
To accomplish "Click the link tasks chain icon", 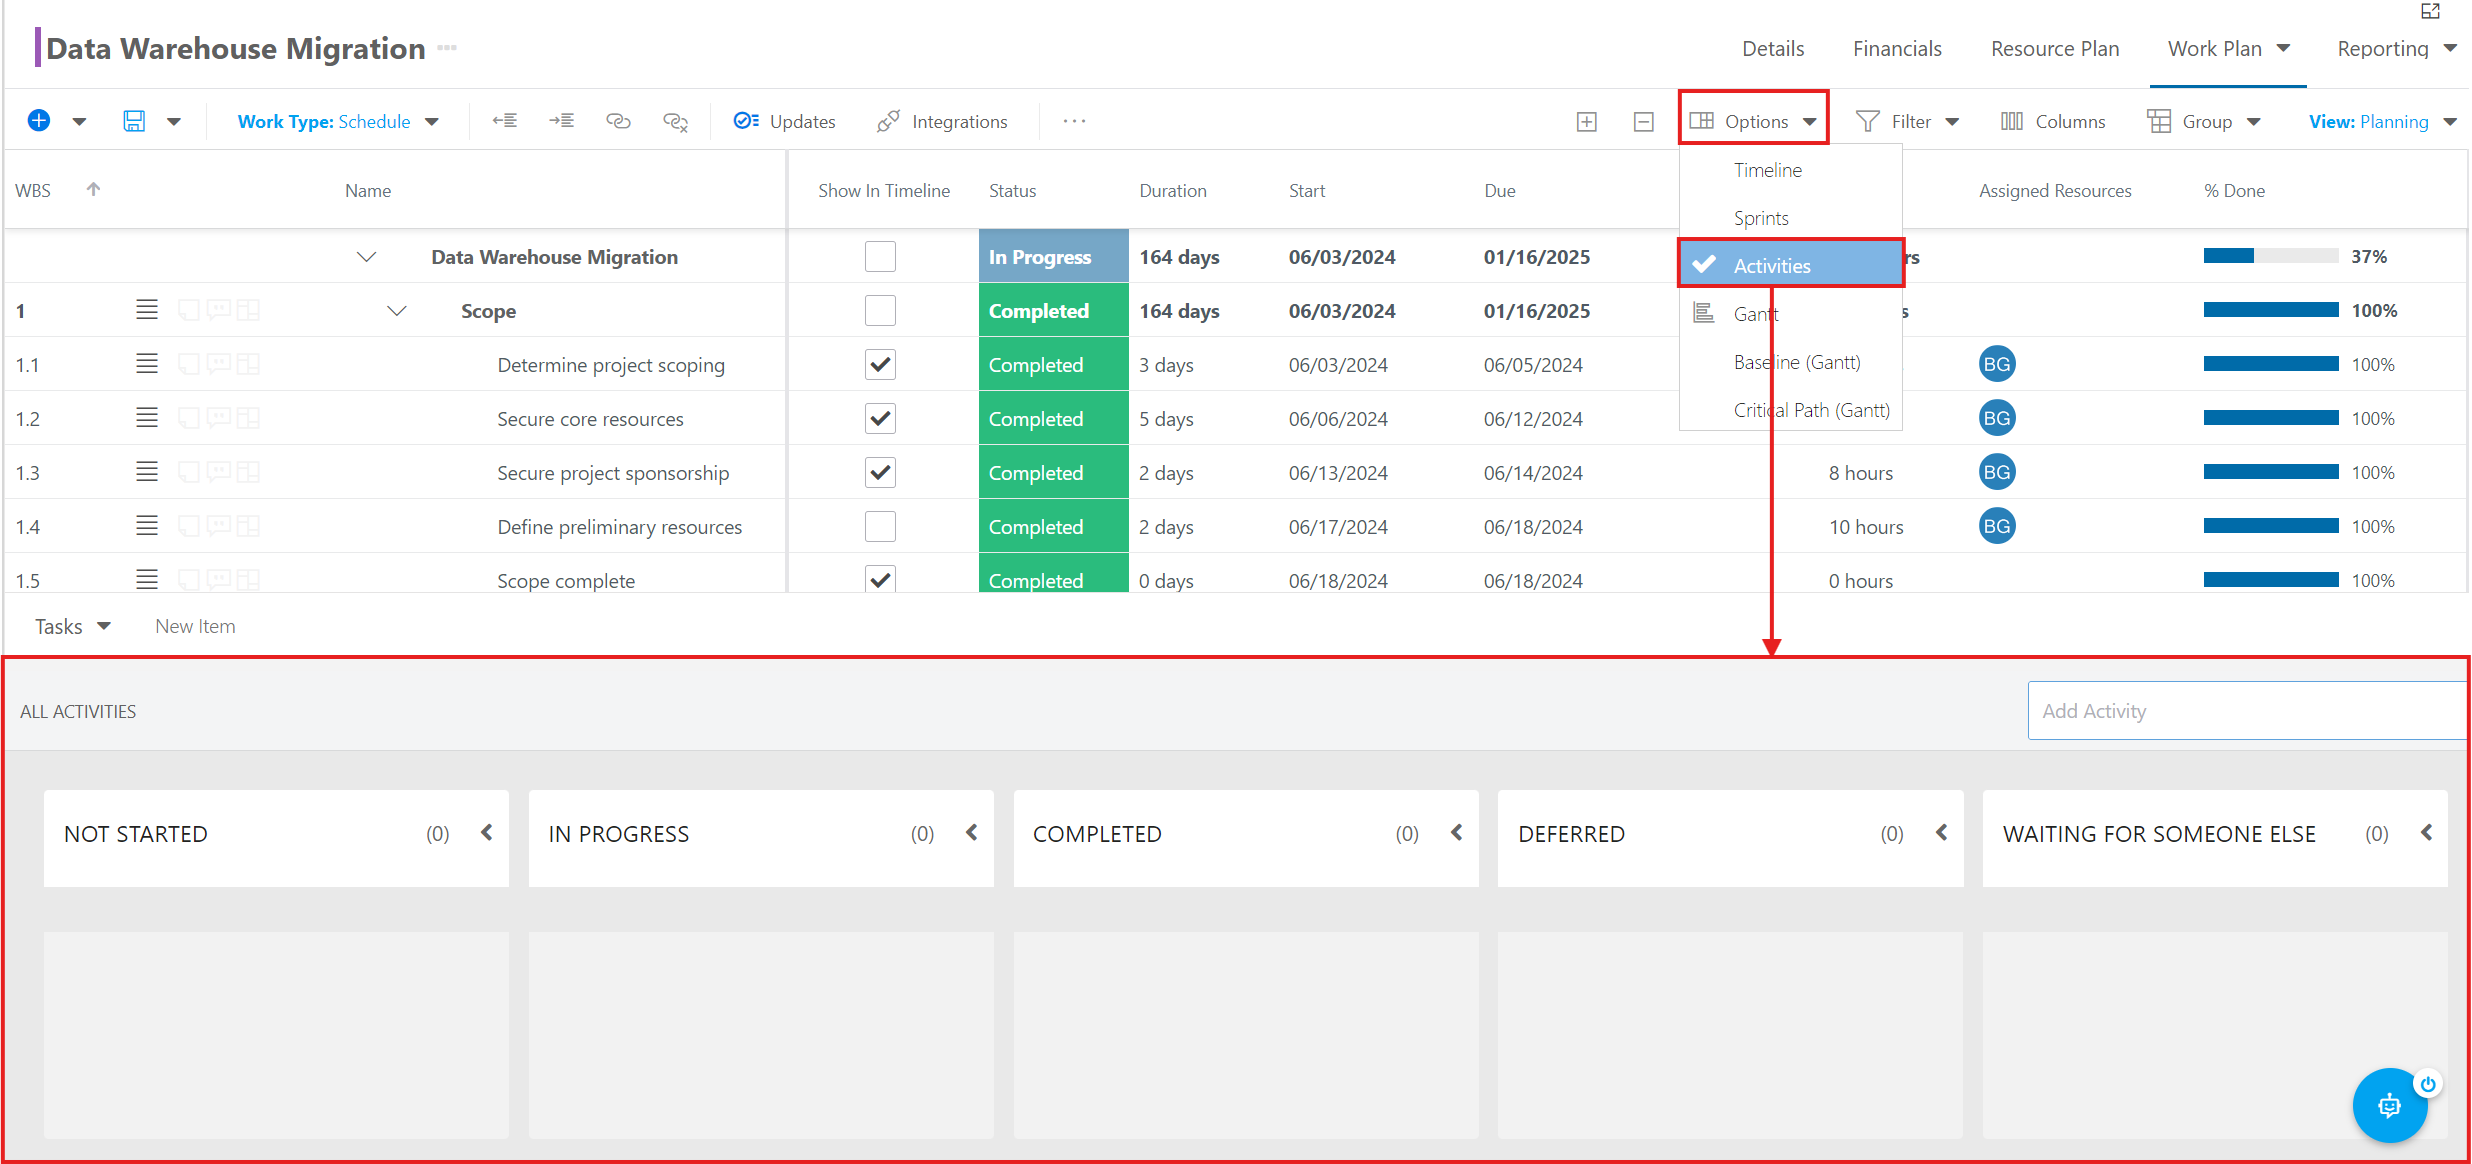I will pos(619,121).
